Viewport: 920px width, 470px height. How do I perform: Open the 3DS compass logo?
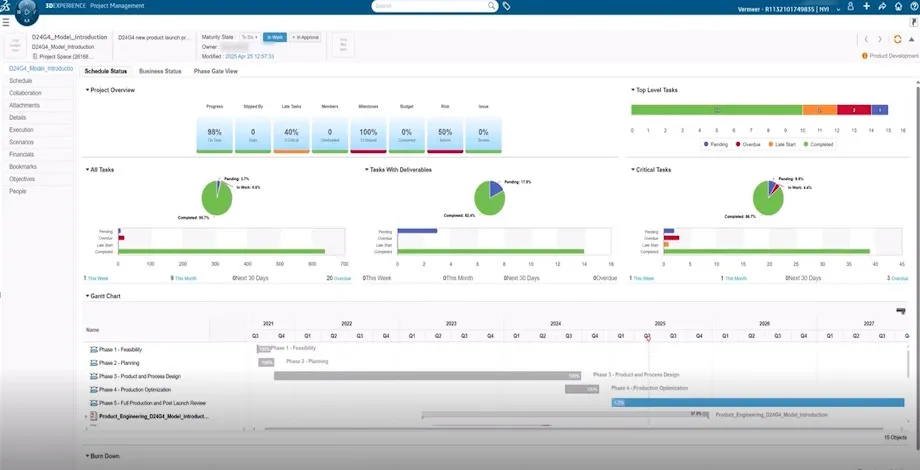point(5,6)
